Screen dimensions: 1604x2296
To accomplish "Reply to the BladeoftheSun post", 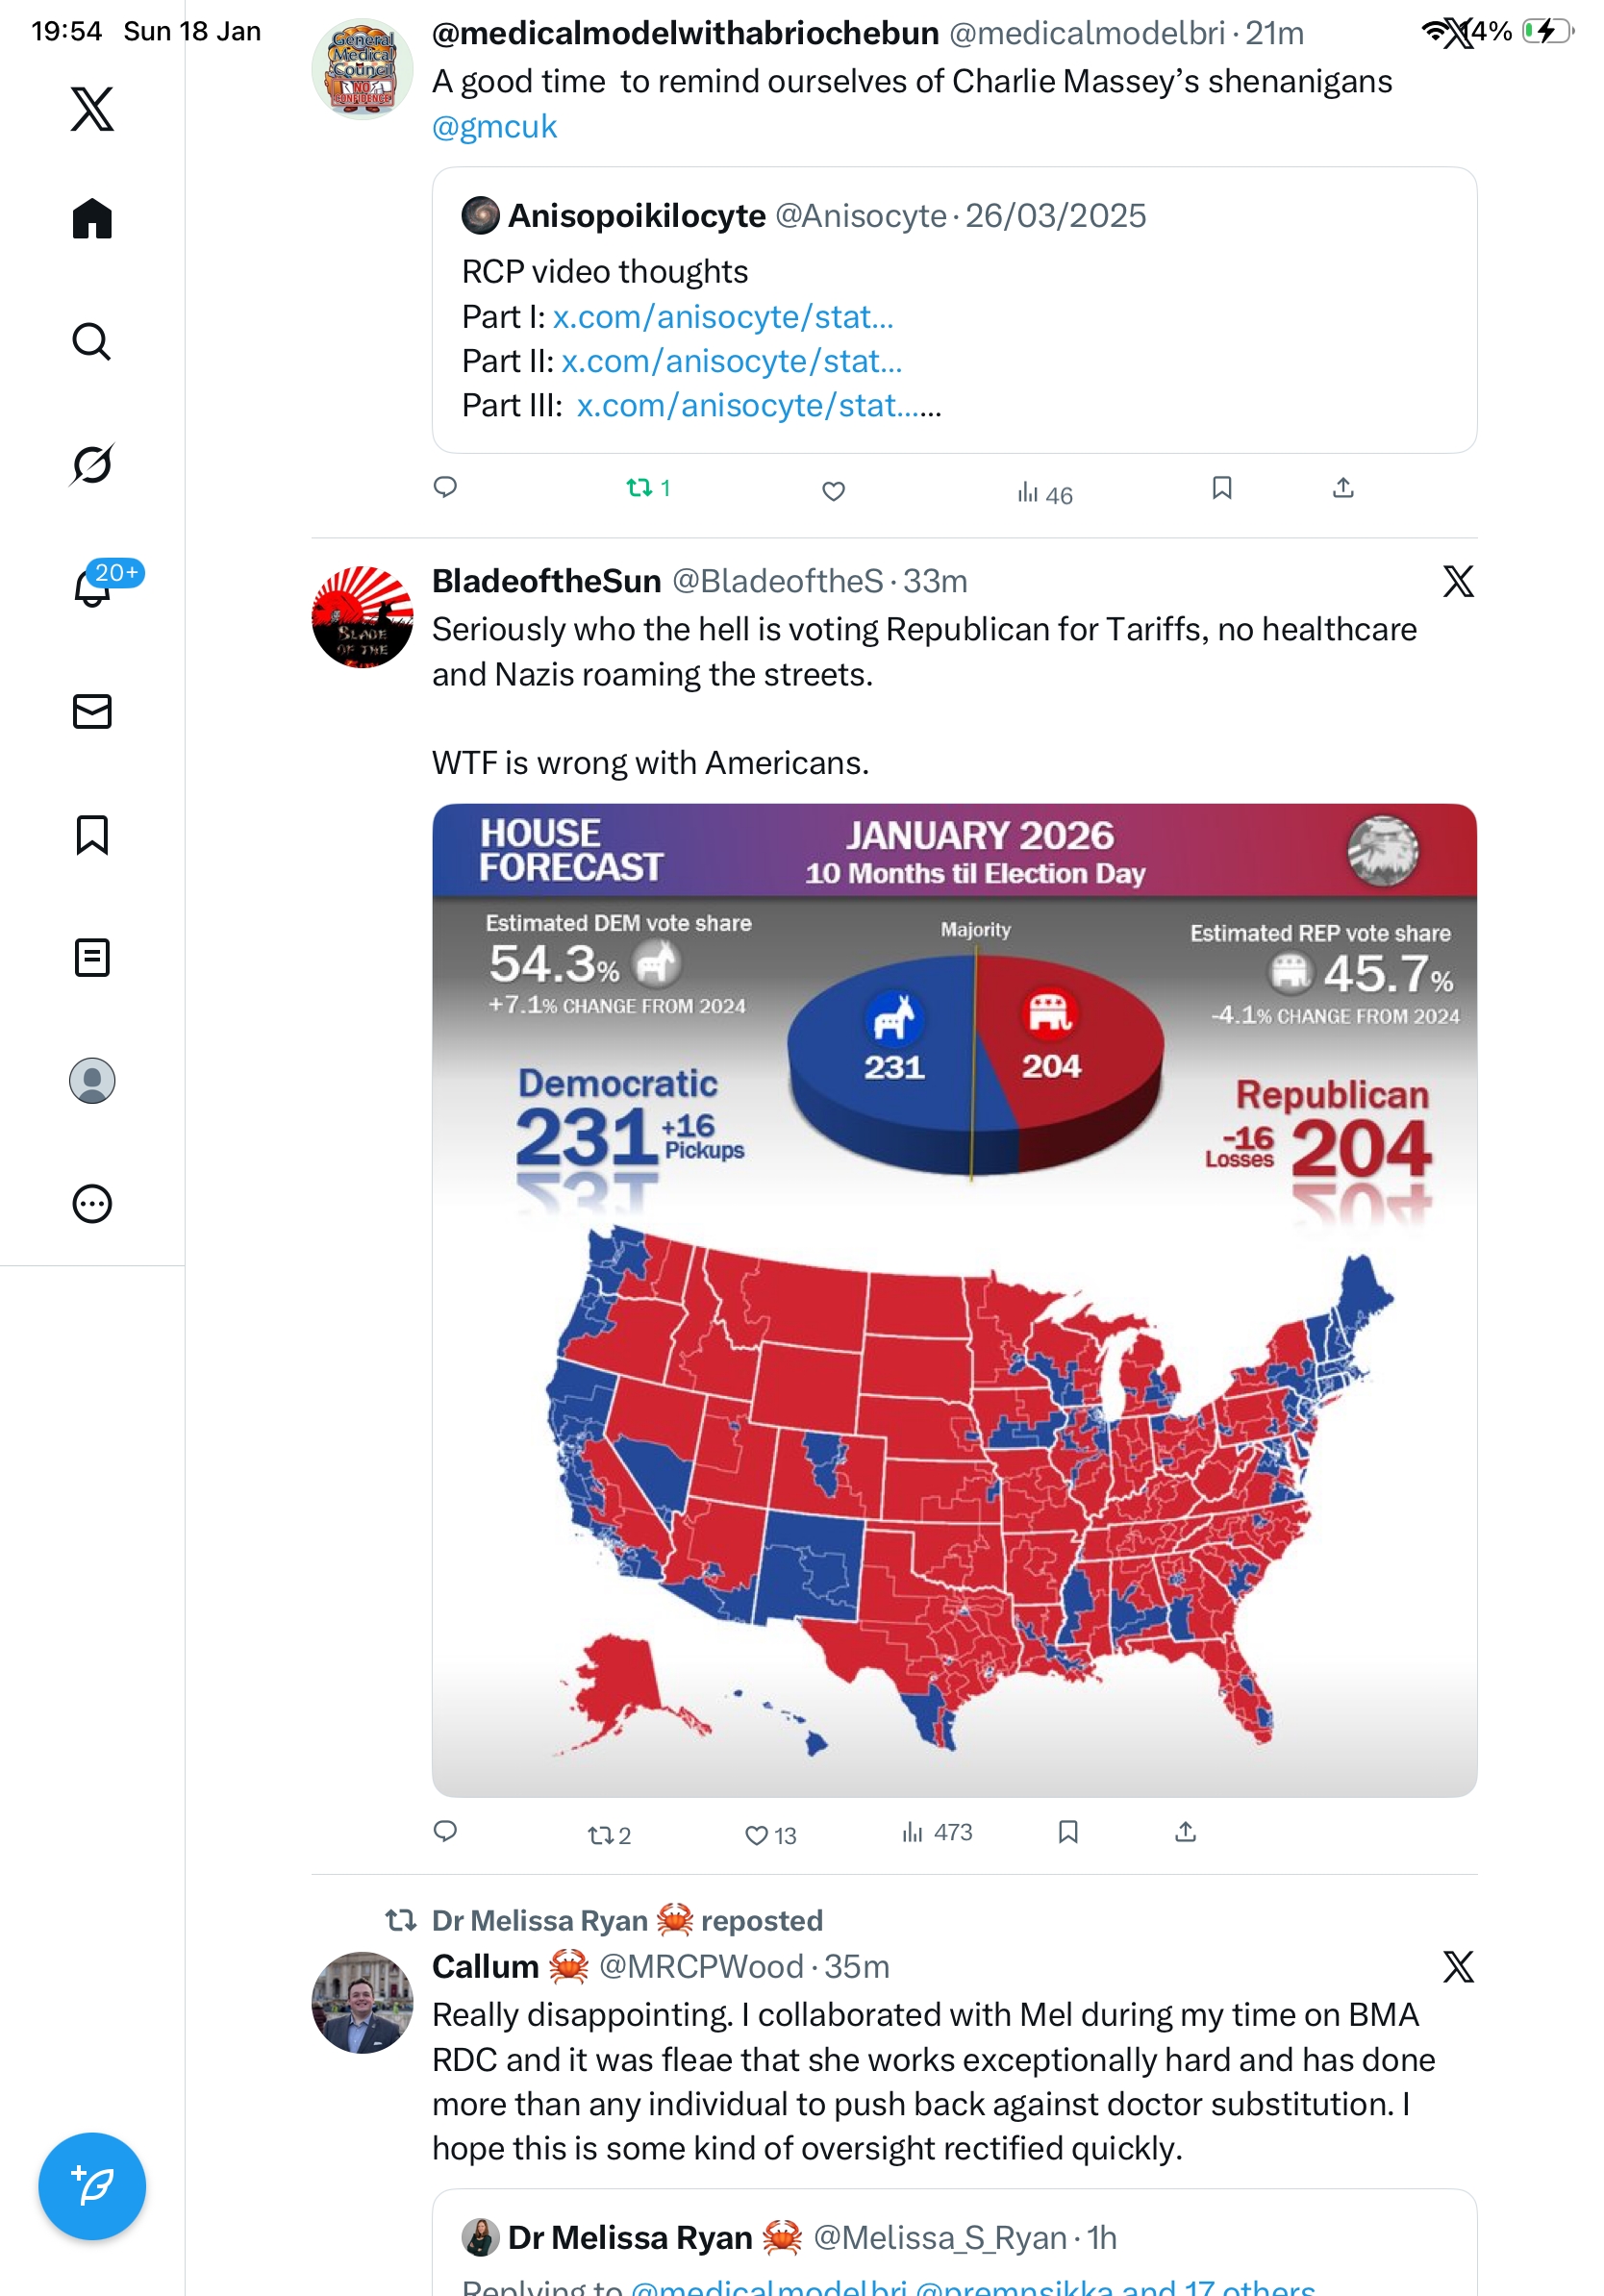I will point(445,1832).
